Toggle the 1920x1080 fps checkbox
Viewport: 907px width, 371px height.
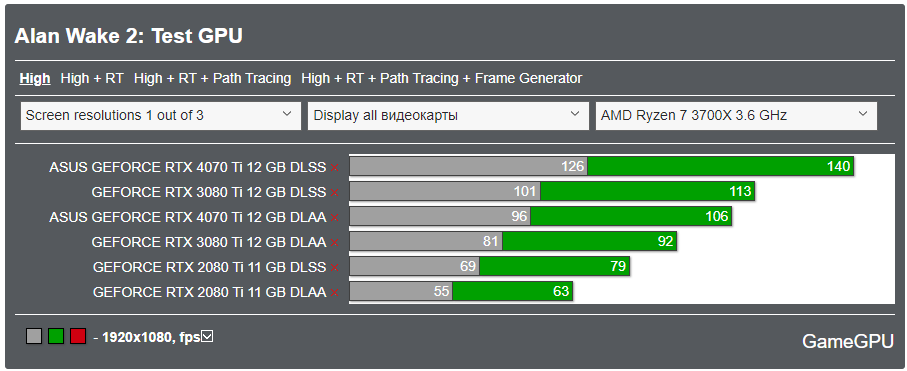pyautogui.click(x=207, y=336)
